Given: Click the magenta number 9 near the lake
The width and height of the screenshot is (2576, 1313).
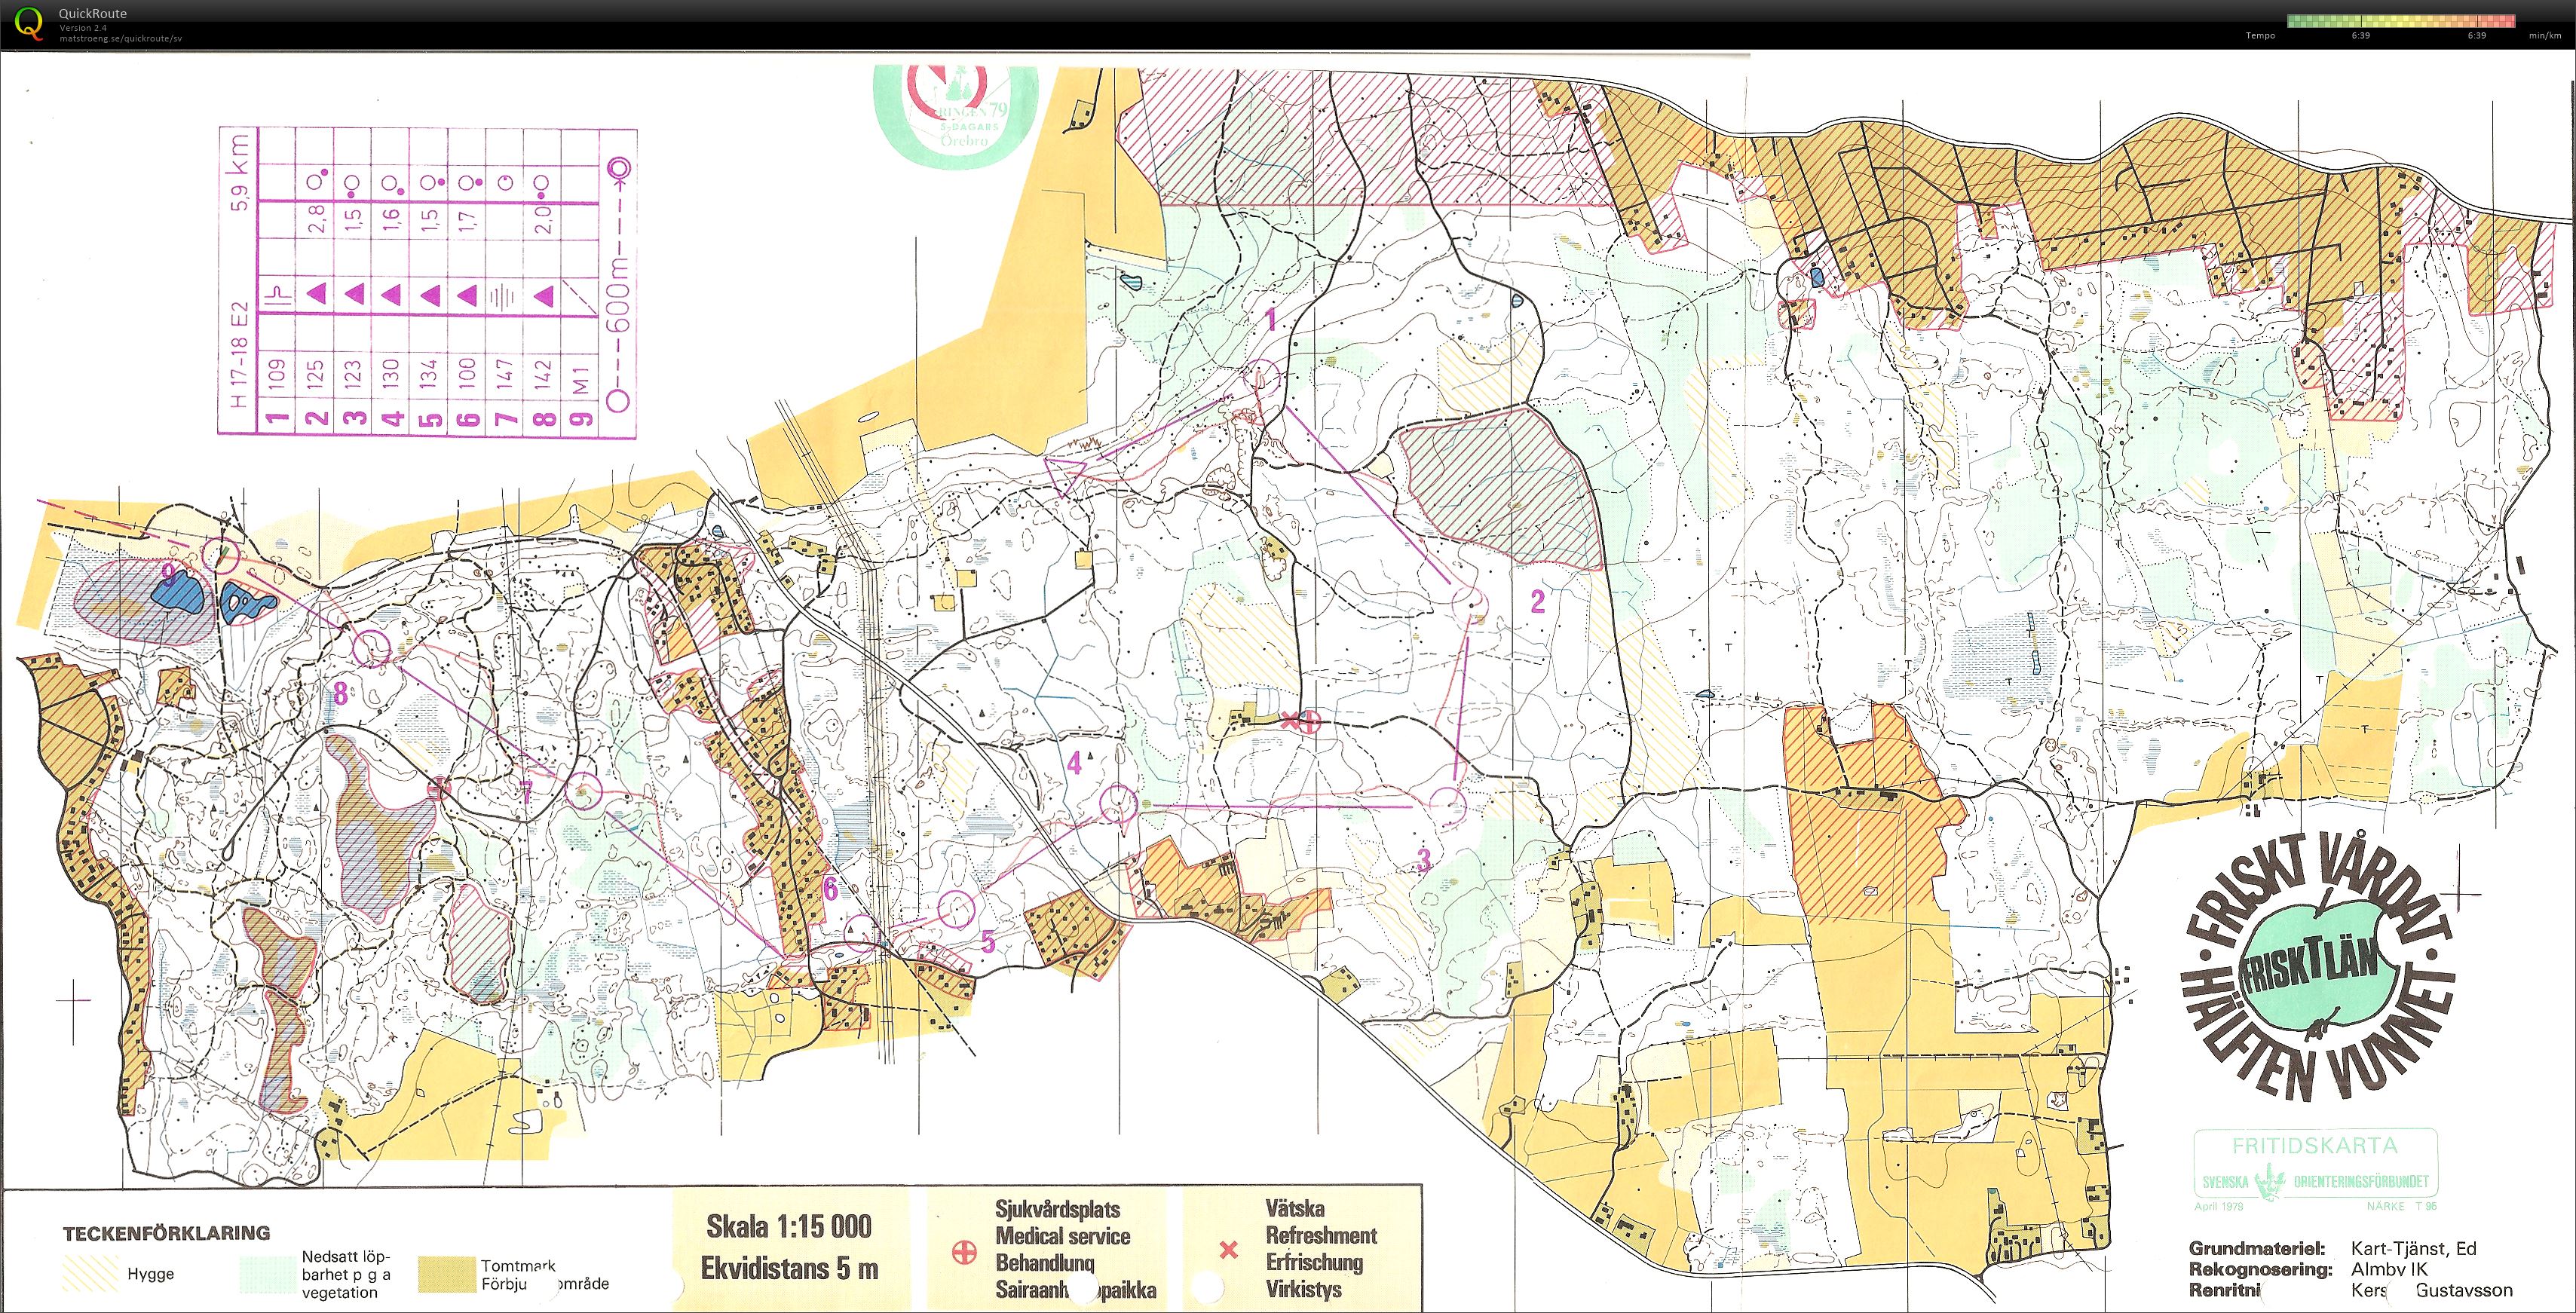Looking at the screenshot, I should [169, 574].
